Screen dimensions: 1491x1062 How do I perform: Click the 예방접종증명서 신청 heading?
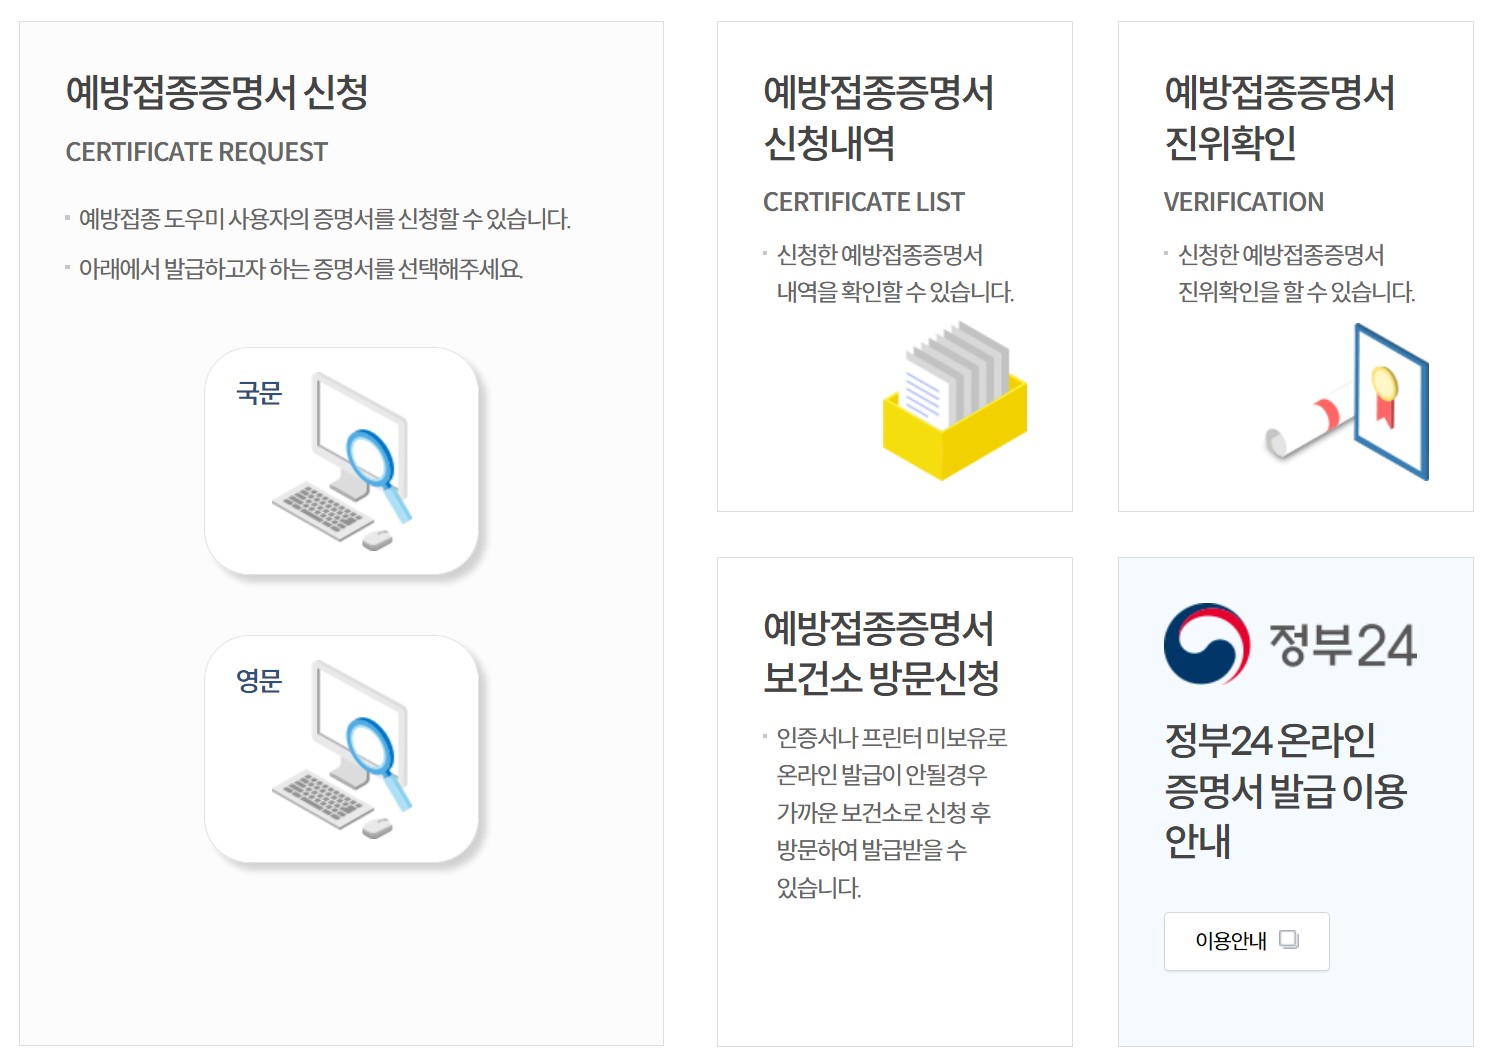pos(217,92)
